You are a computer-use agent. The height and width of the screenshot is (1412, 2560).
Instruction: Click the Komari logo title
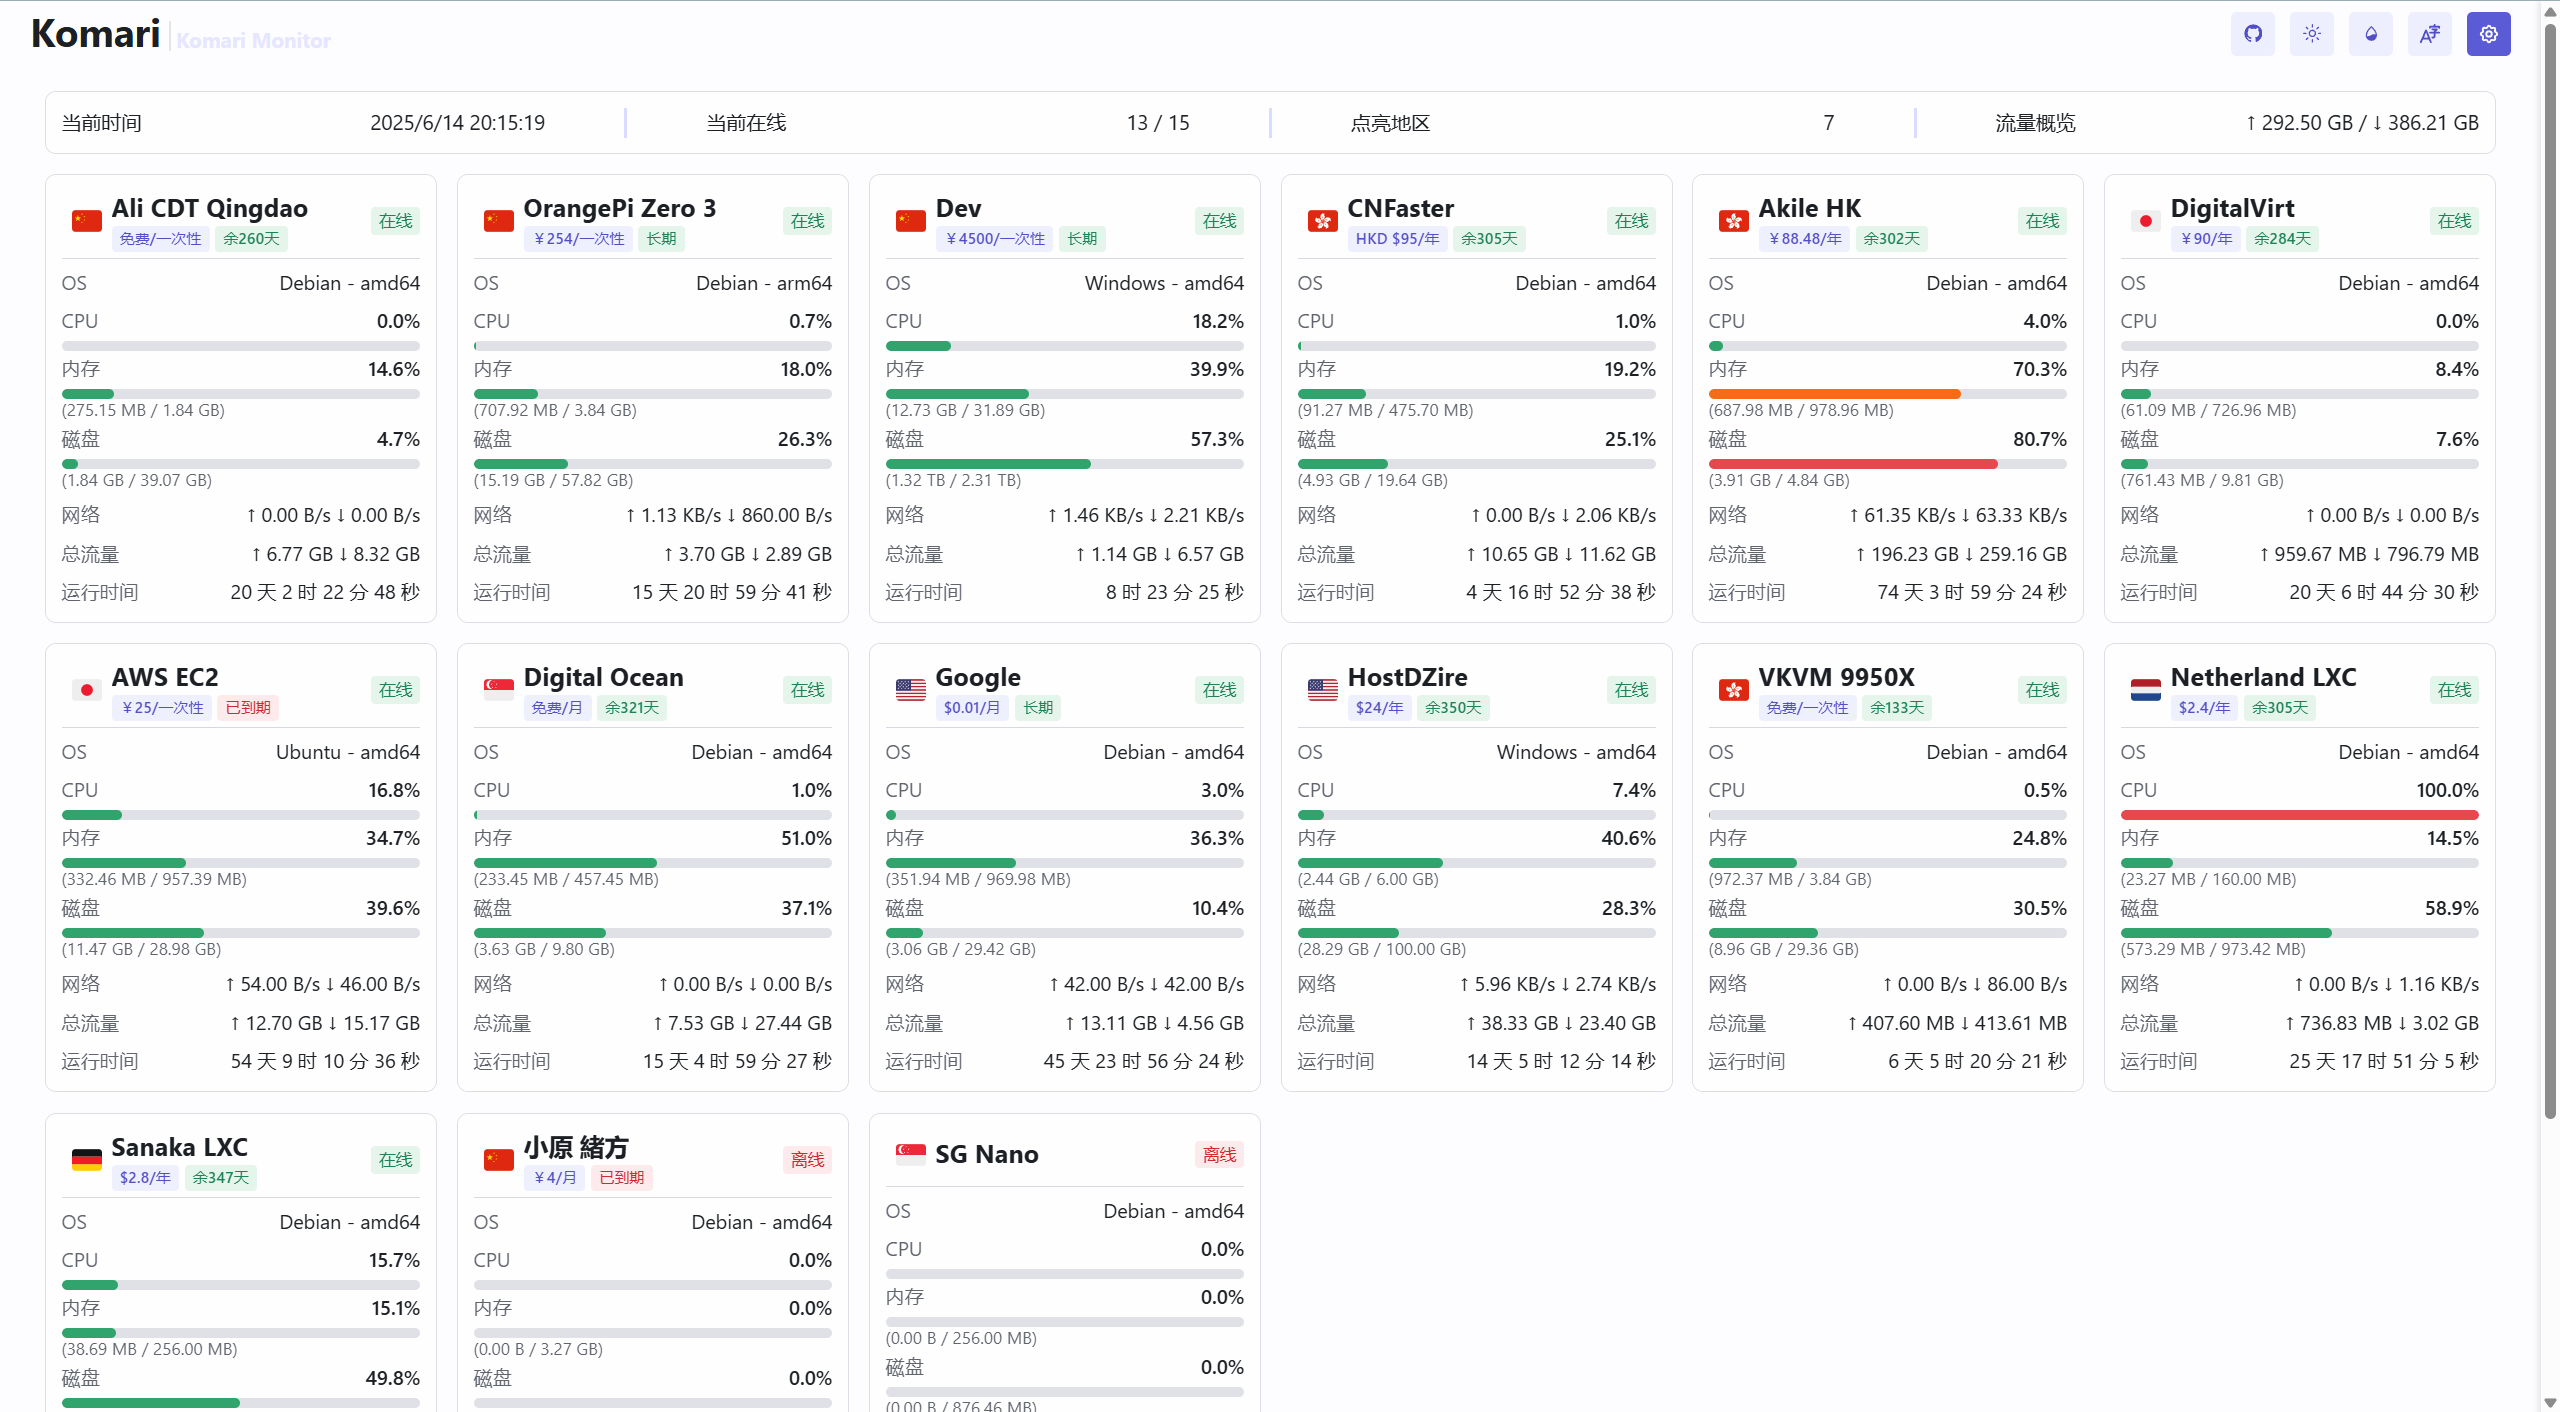coord(96,34)
